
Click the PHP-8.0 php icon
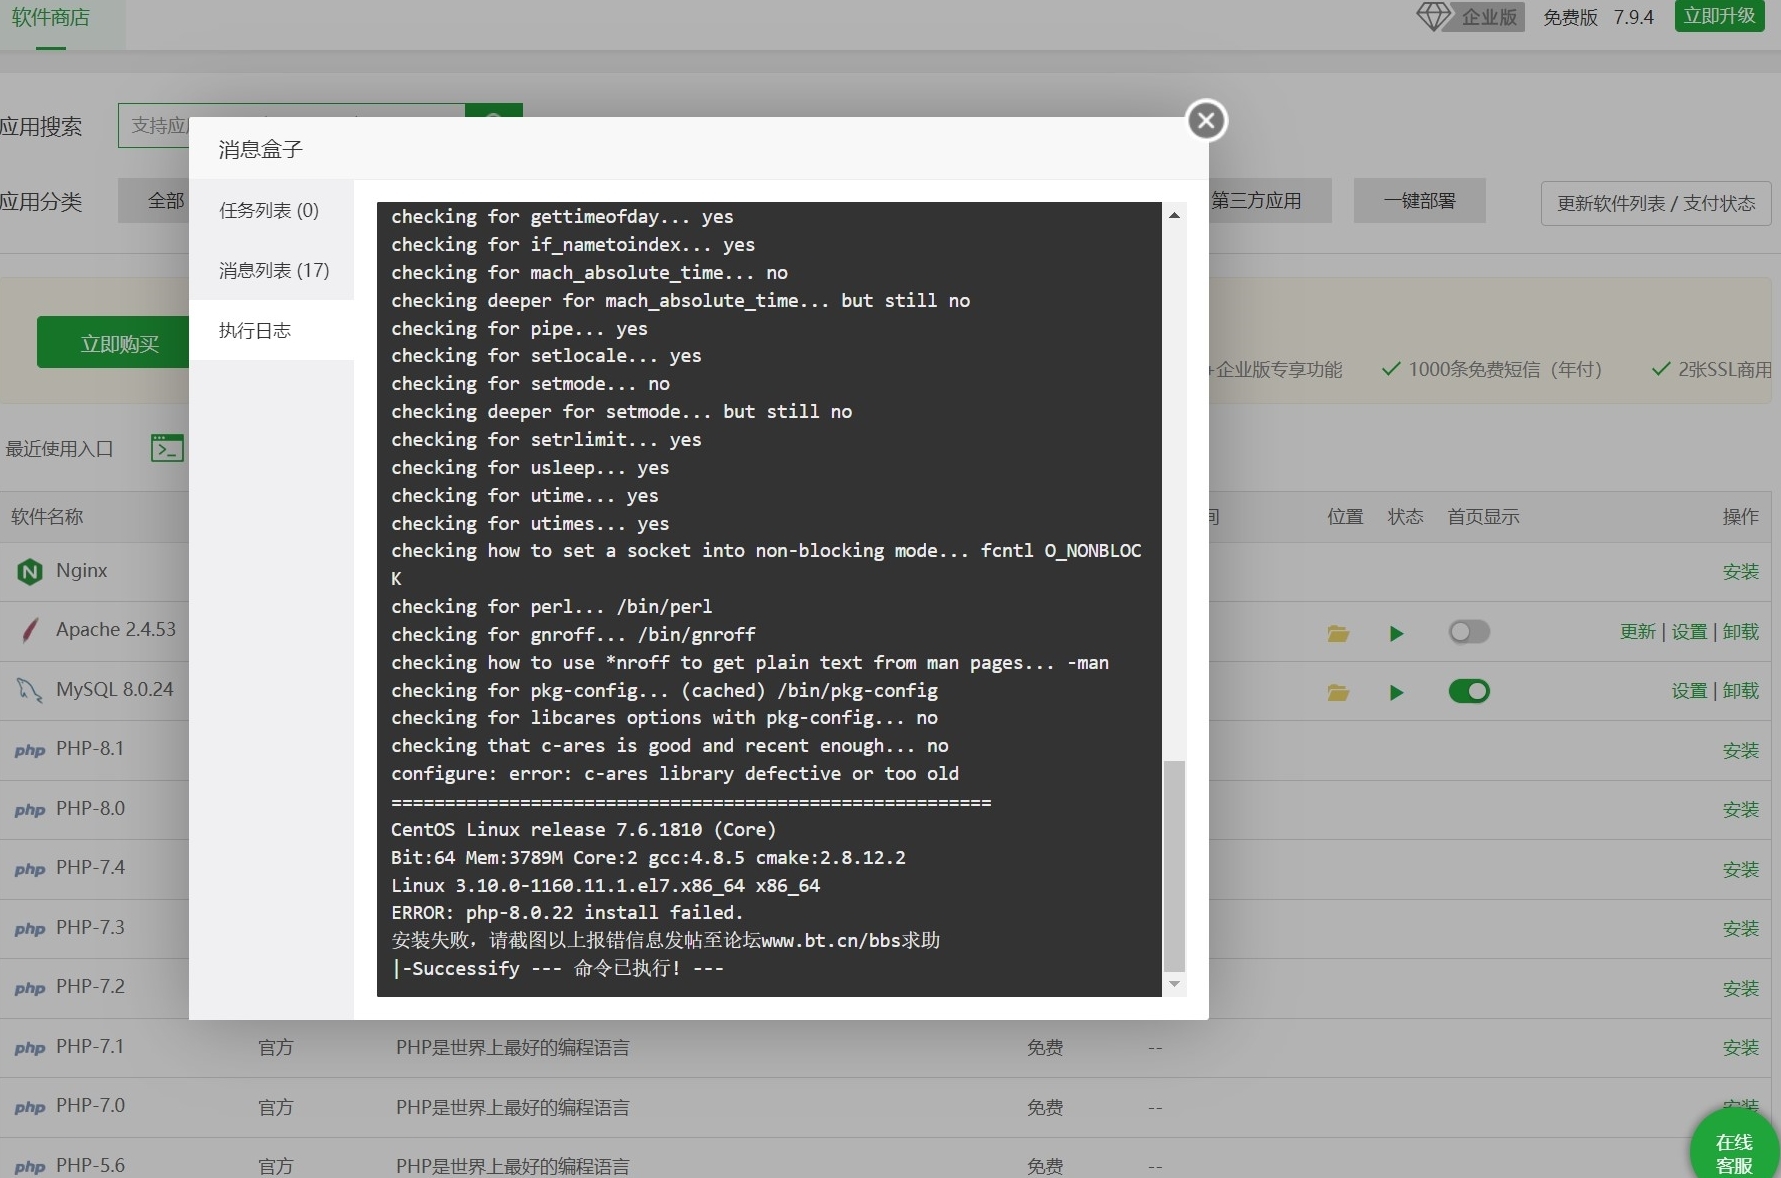[x=30, y=810]
